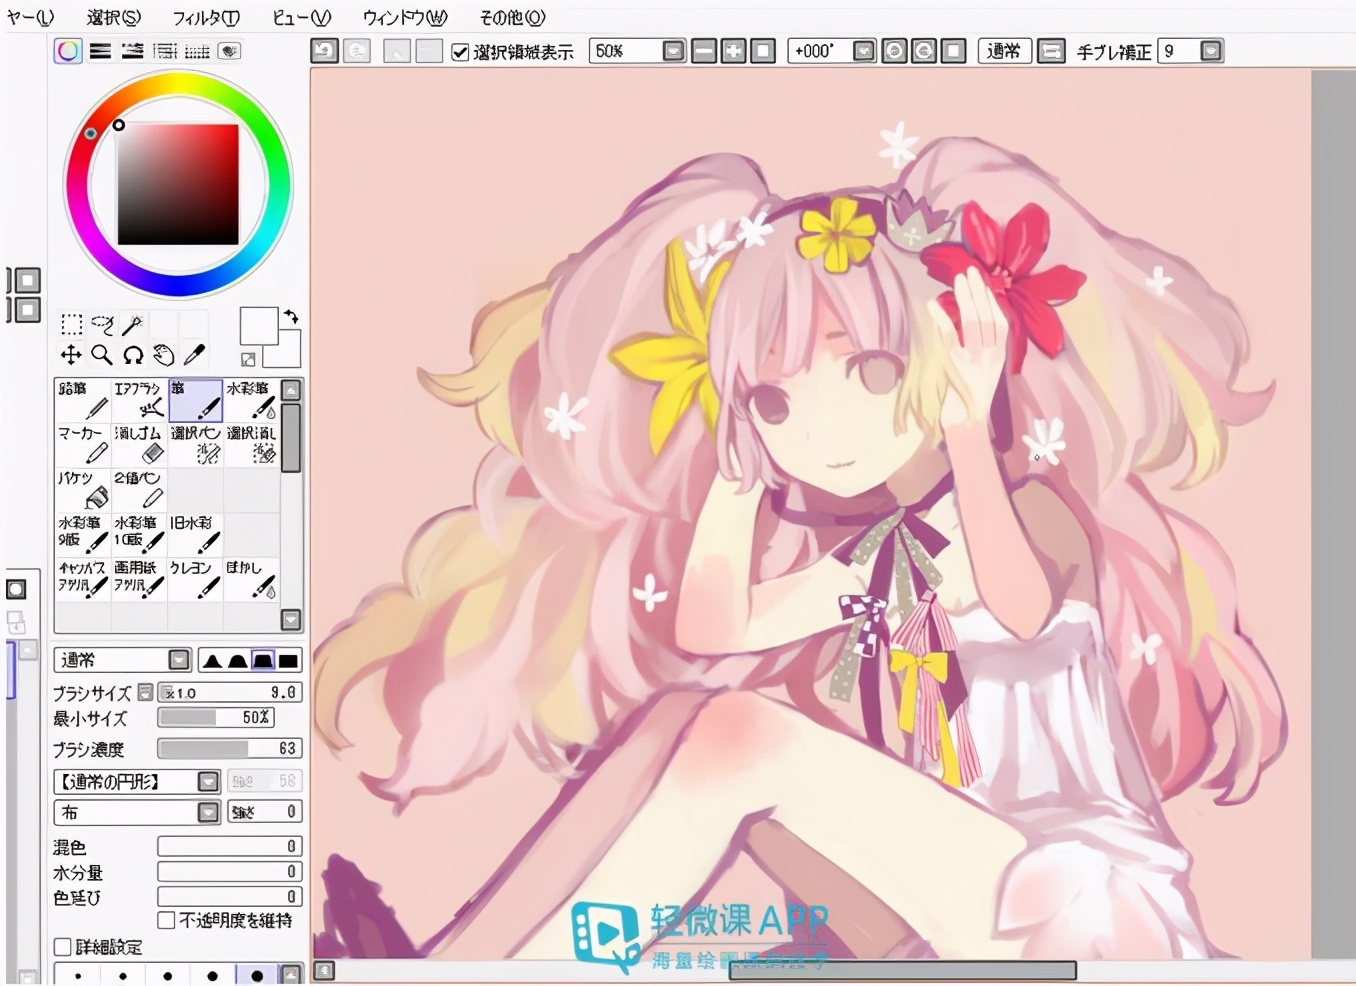This screenshot has width=1356, height=986.
Task: Choose the 水彩筆 9版 brush
Action: 83,535
